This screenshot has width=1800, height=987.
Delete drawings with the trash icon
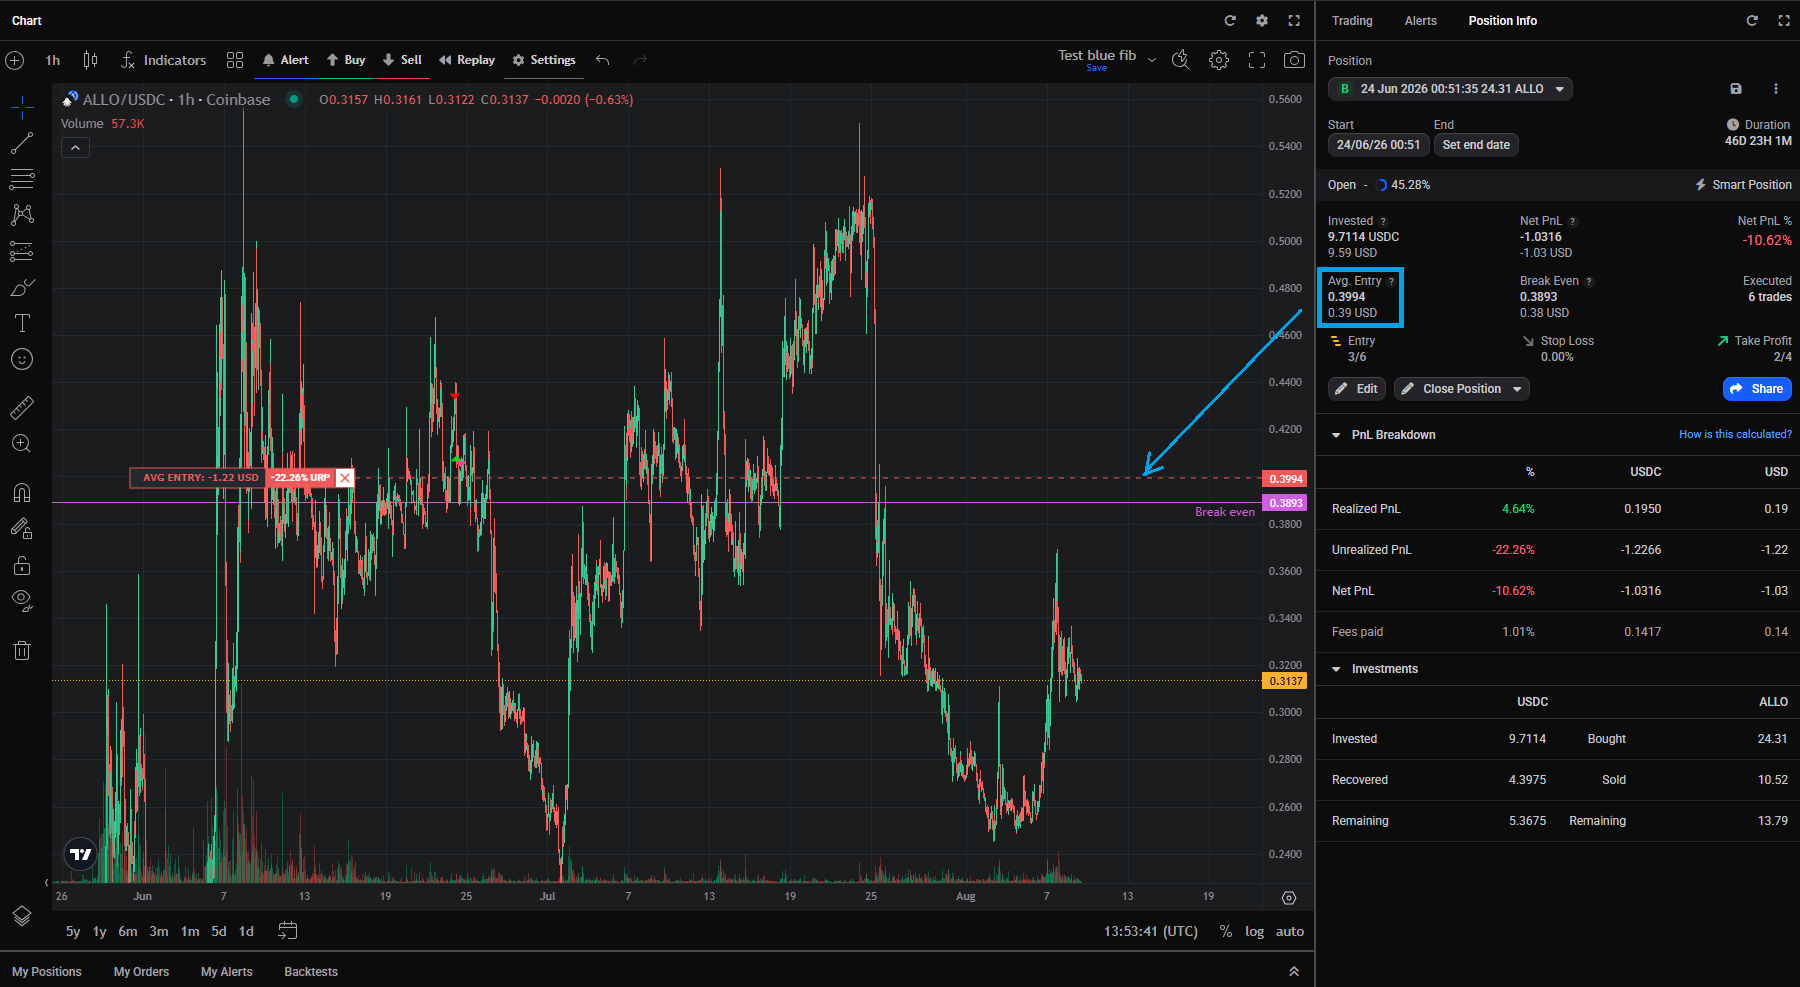[22, 651]
